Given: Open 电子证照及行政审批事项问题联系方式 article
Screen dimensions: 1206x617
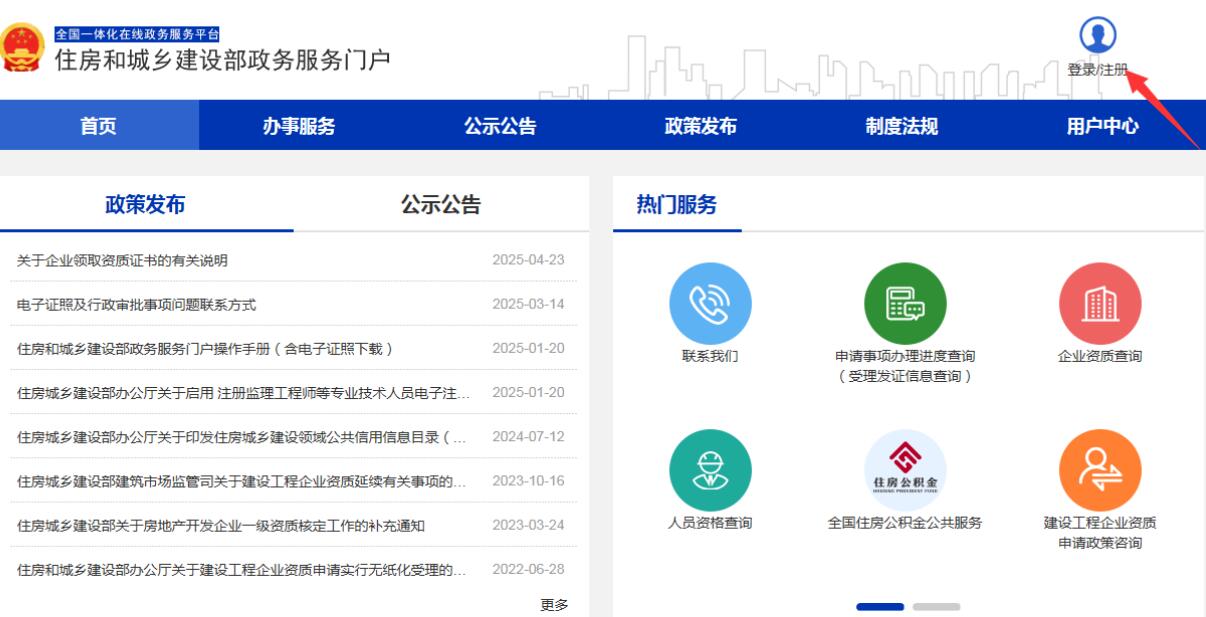Looking at the screenshot, I should click(136, 305).
